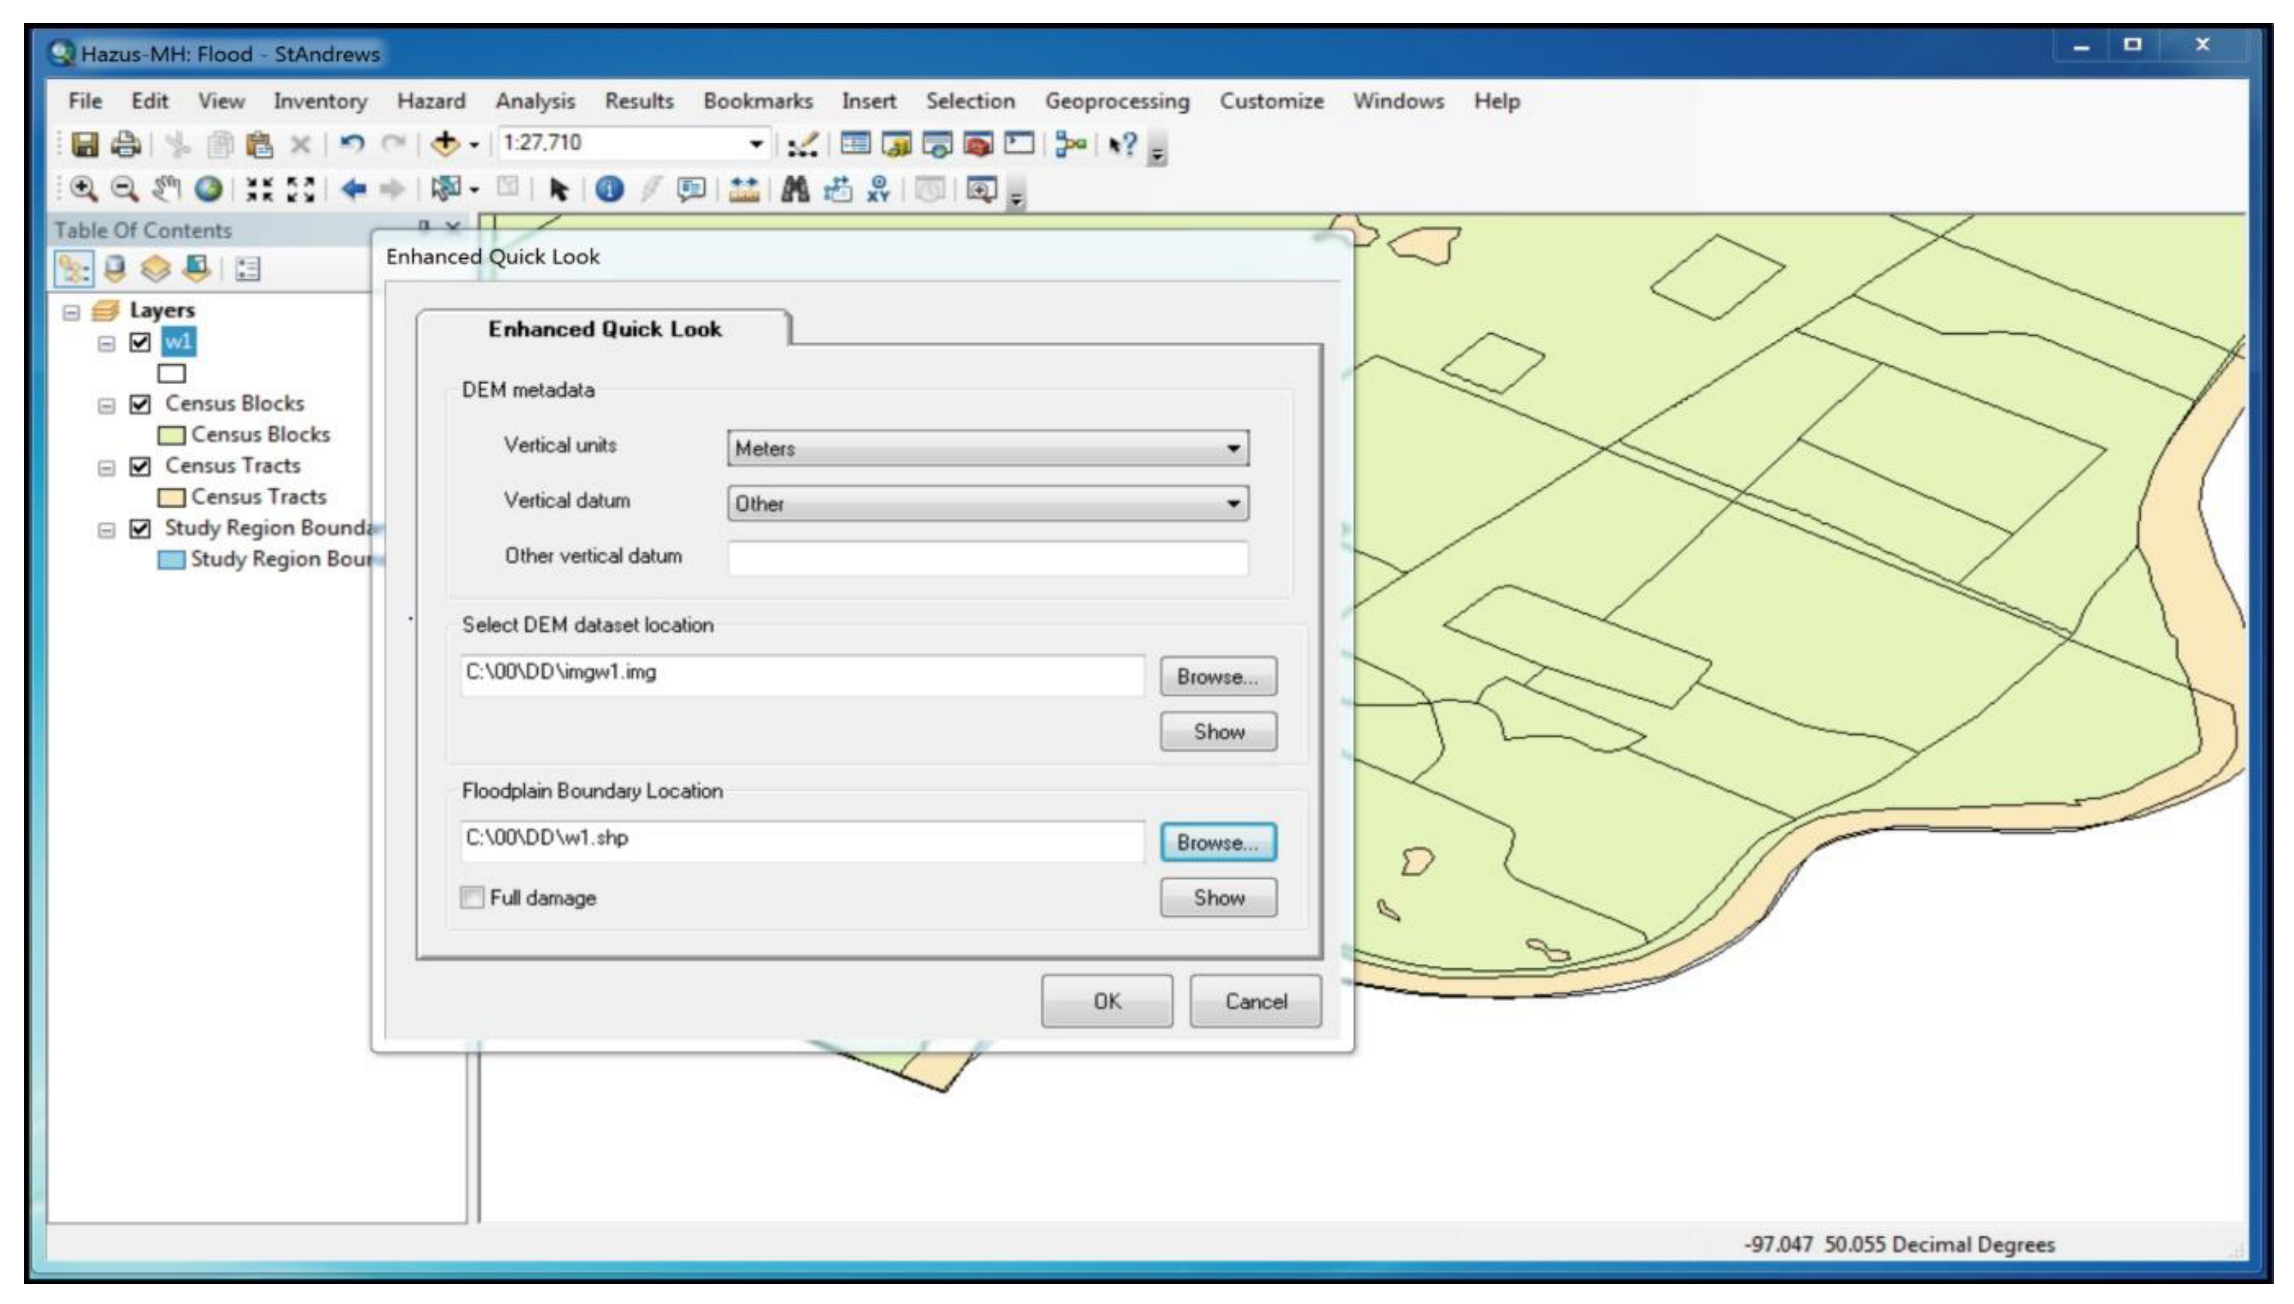Open the Vertical datum dropdown
Image resolution: width=2294 pixels, height=1304 pixels.
[1233, 503]
